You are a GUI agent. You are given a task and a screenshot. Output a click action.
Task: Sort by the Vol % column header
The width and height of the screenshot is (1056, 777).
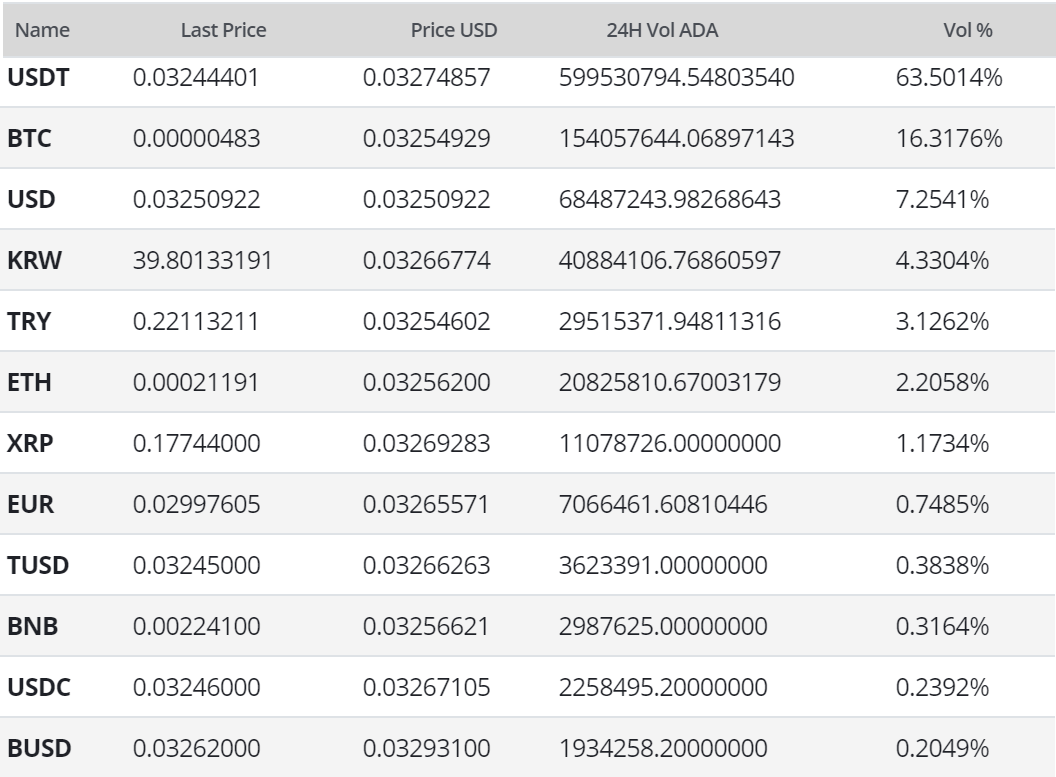pyautogui.click(x=968, y=30)
